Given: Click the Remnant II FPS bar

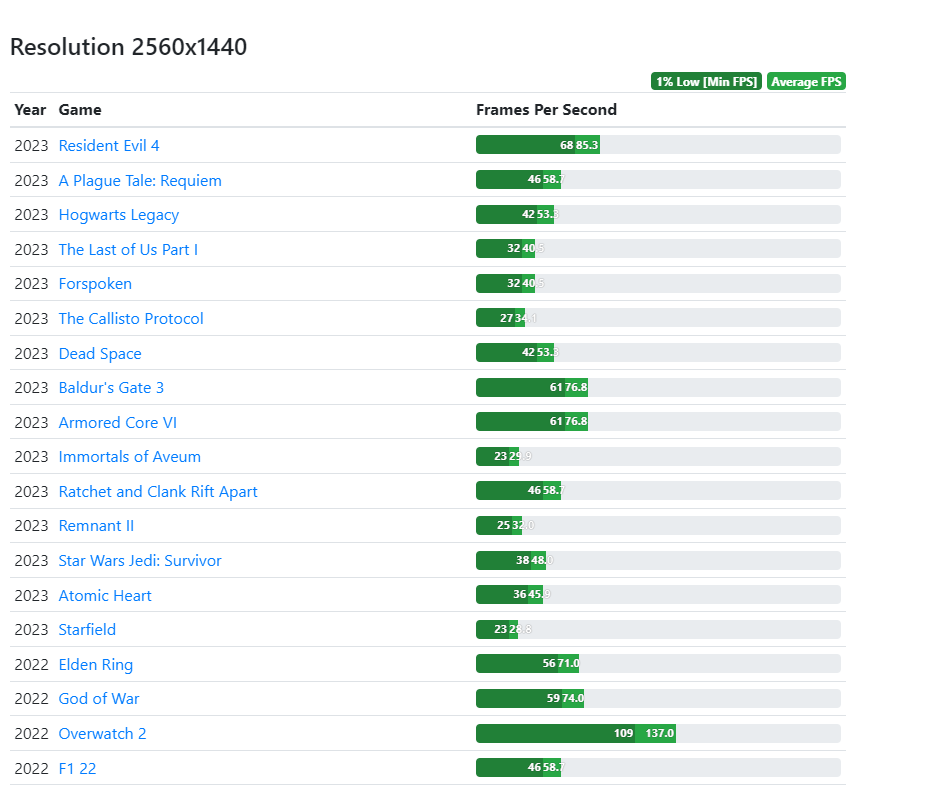Looking at the screenshot, I should point(658,526).
